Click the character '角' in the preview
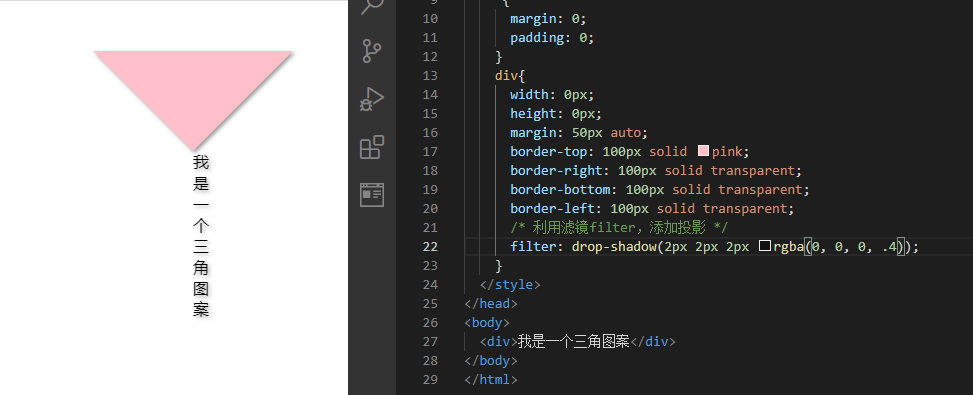 pyautogui.click(x=201, y=268)
